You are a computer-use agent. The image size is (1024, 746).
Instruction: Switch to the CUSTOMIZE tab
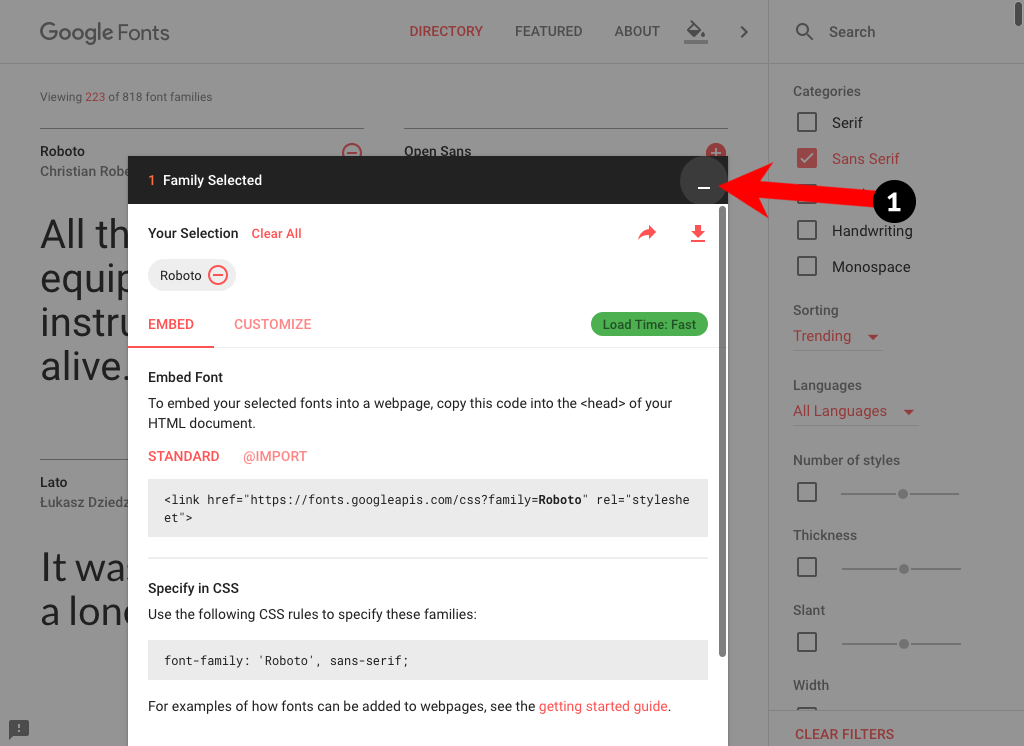pyautogui.click(x=273, y=325)
